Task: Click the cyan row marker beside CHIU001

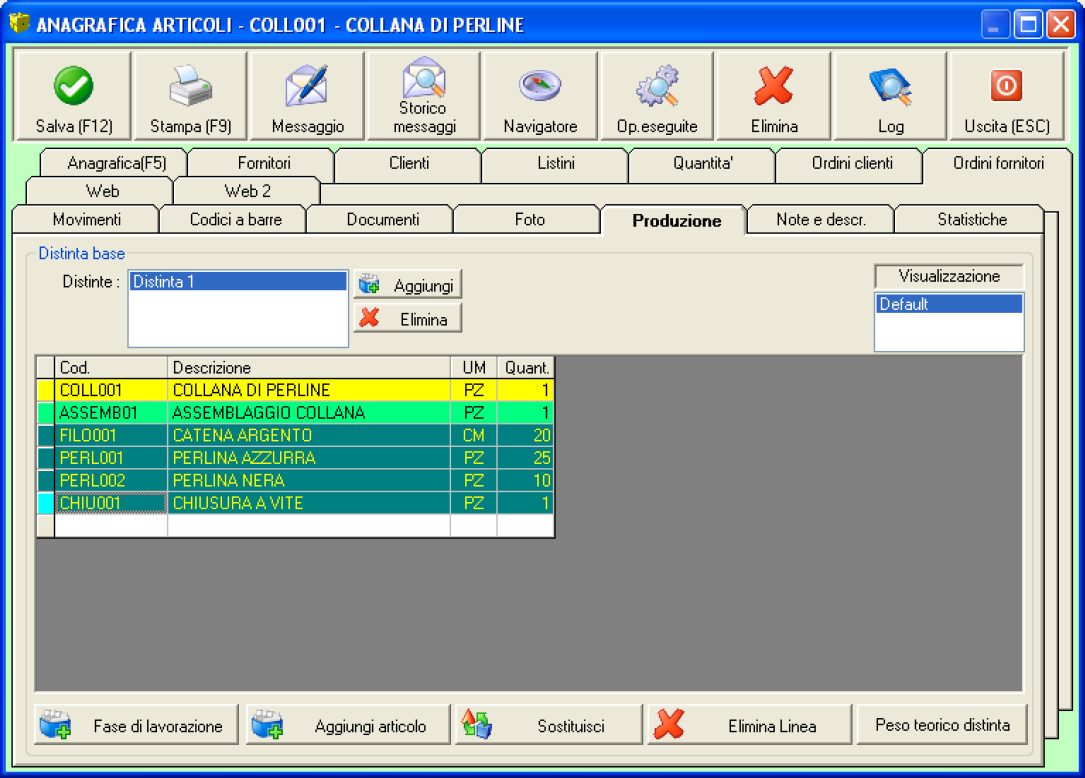Action: coord(45,503)
